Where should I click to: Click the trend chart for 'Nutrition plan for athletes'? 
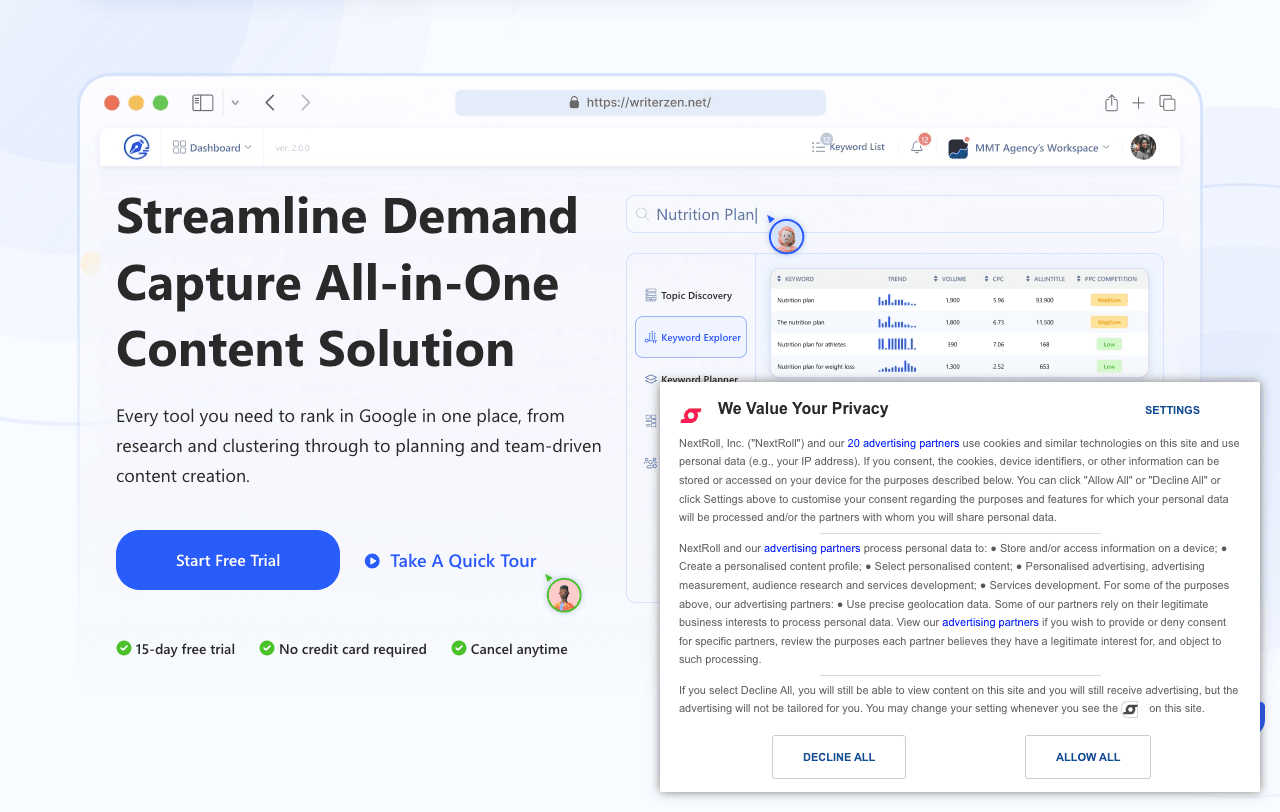(x=897, y=344)
